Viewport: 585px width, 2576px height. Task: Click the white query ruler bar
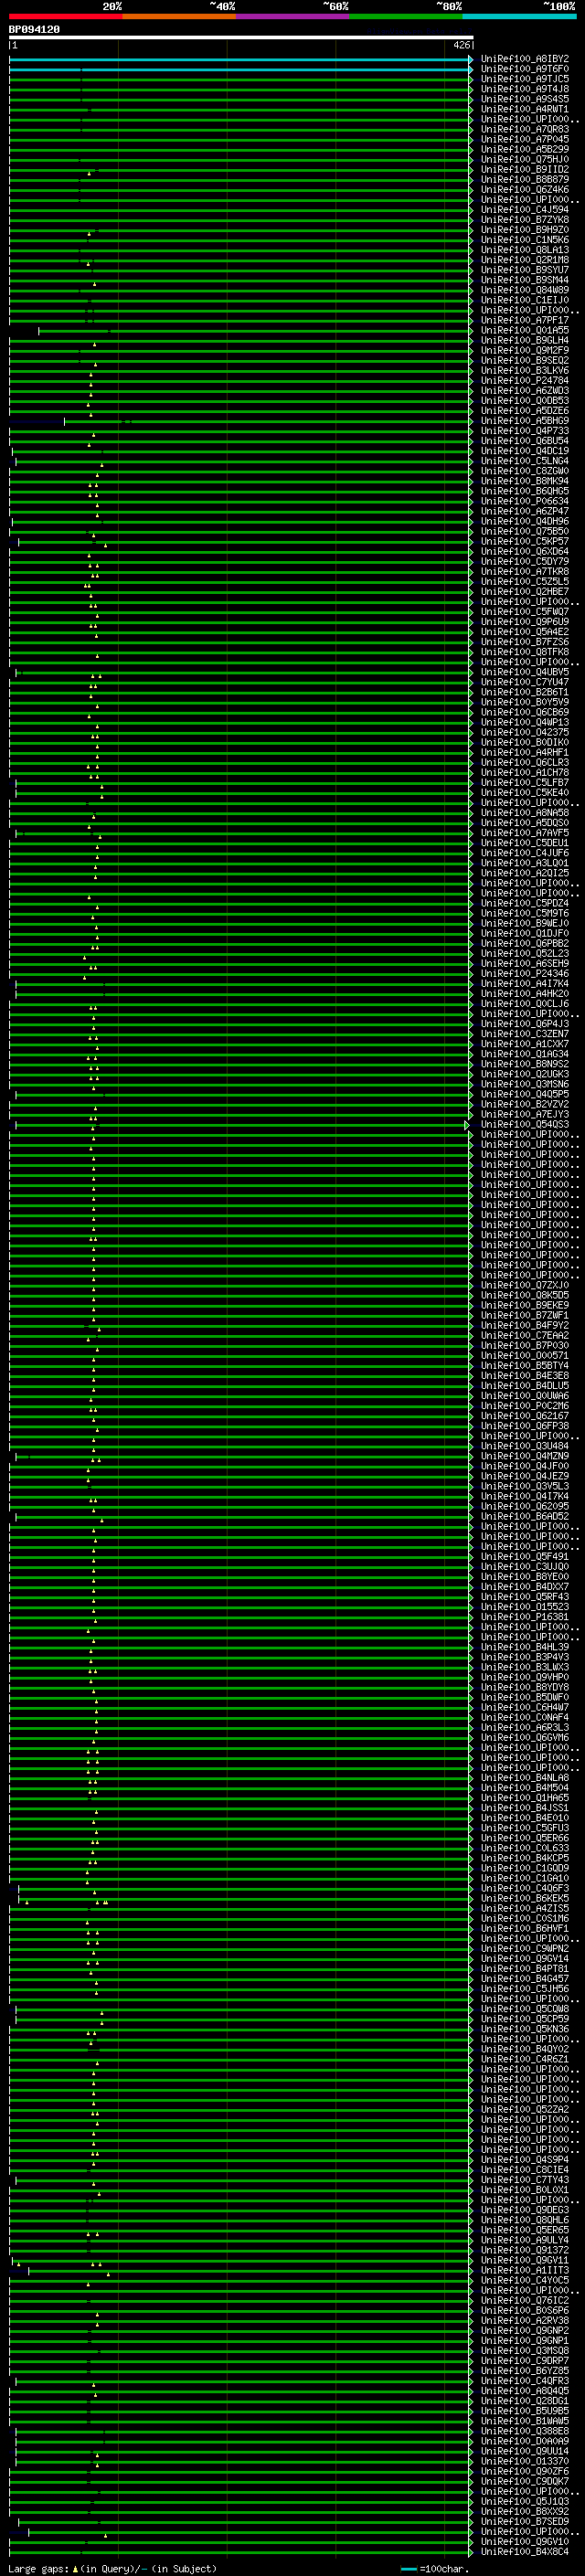(x=241, y=37)
